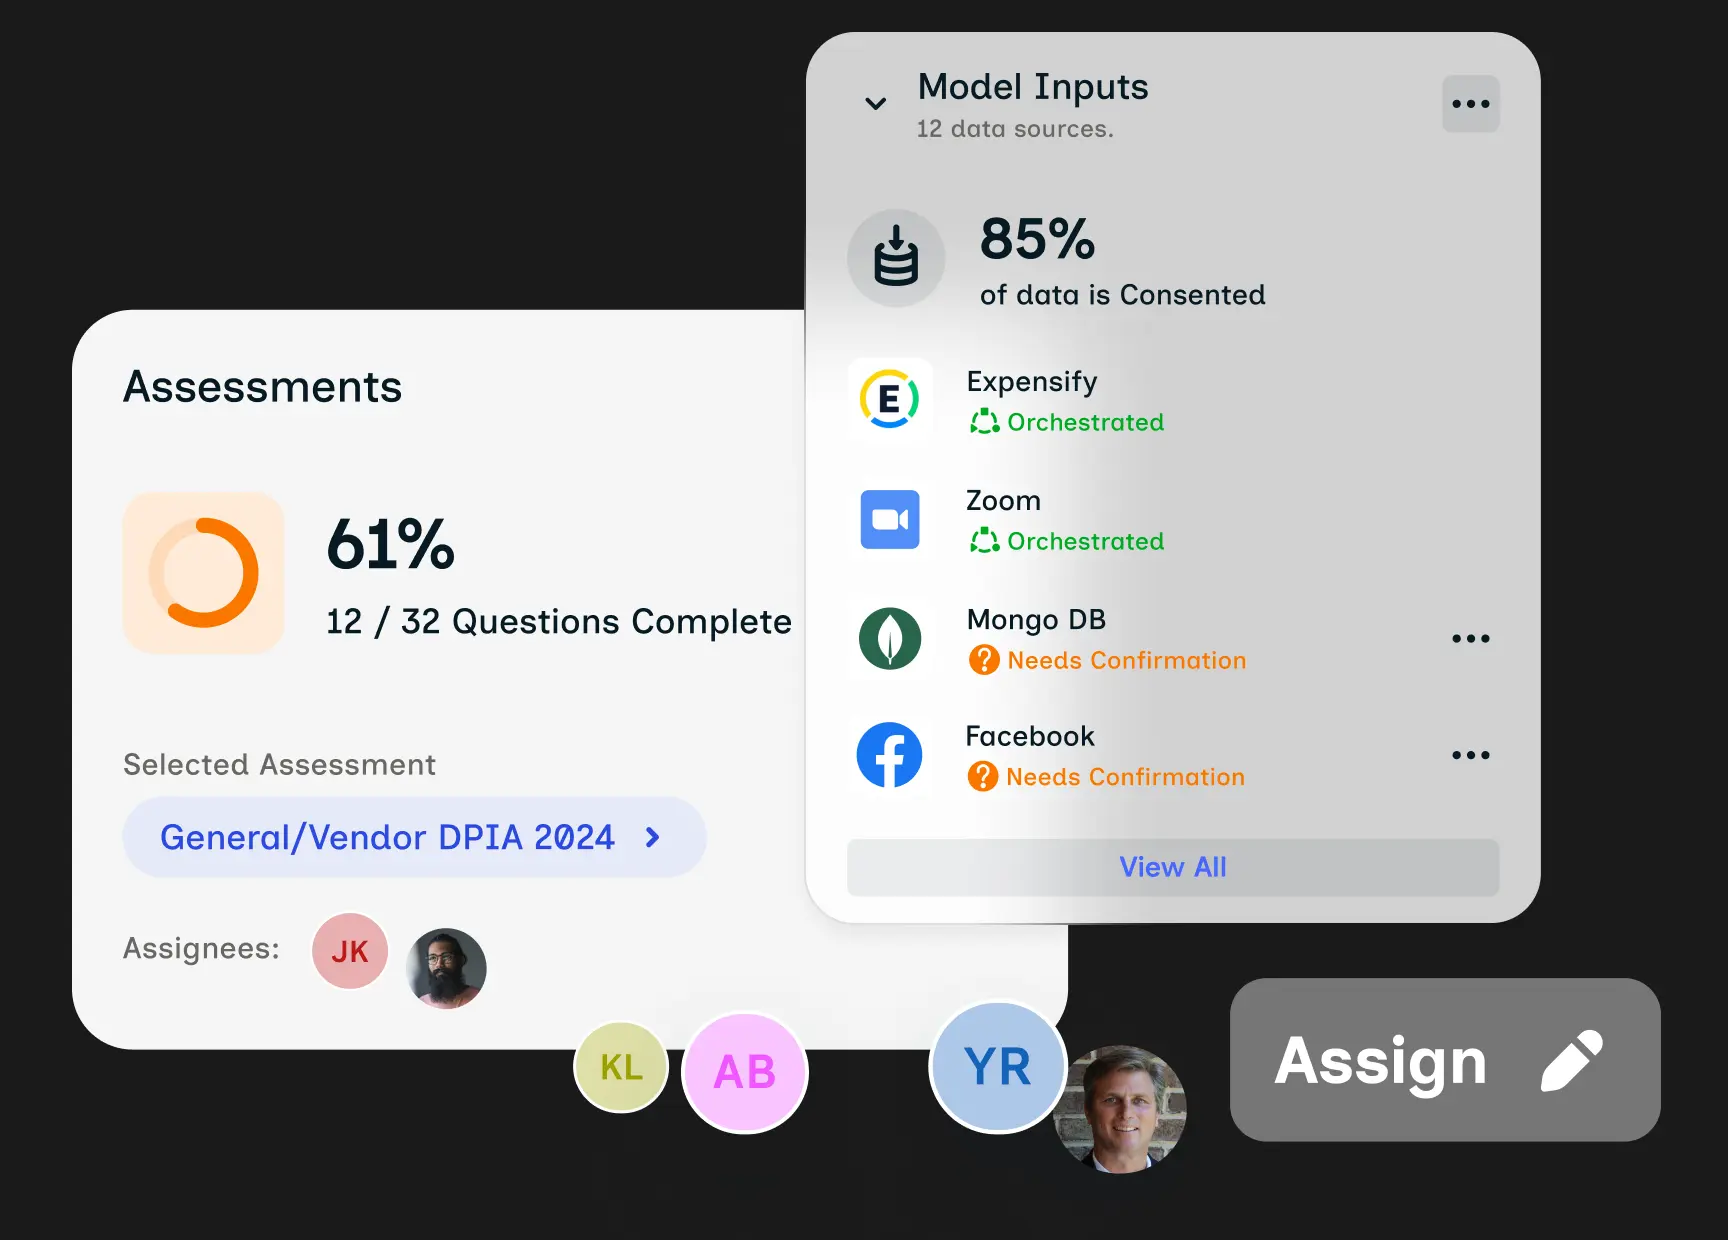Click the Orchestrated status icon beside Expensify
Image resolution: width=1728 pixels, height=1240 pixels.
(x=985, y=422)
